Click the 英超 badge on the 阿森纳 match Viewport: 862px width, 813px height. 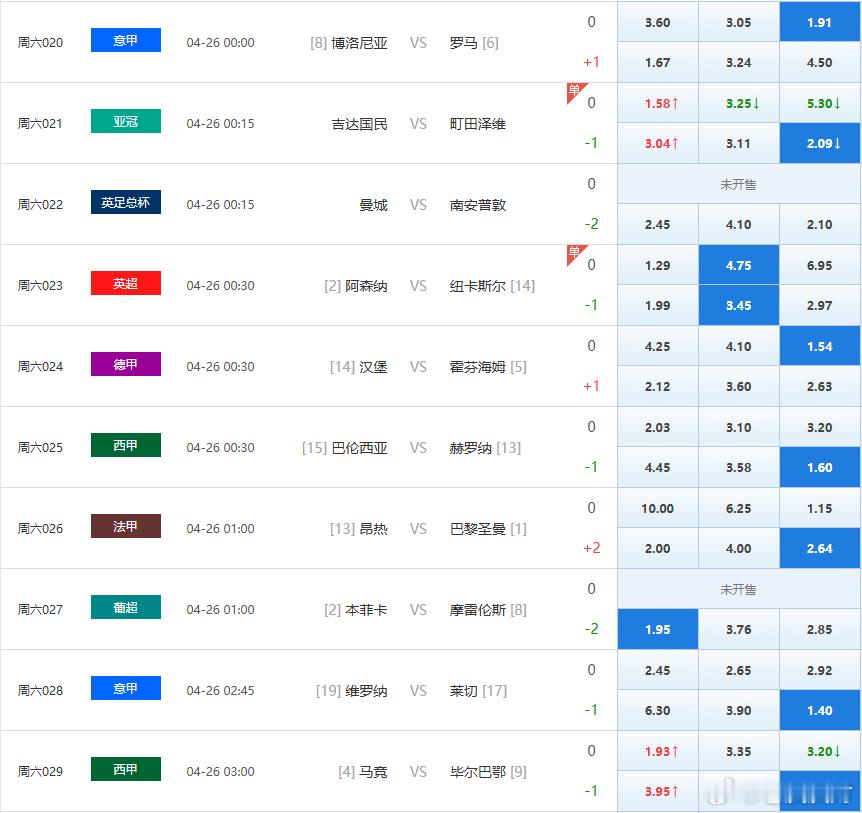[x=125, y=282]
